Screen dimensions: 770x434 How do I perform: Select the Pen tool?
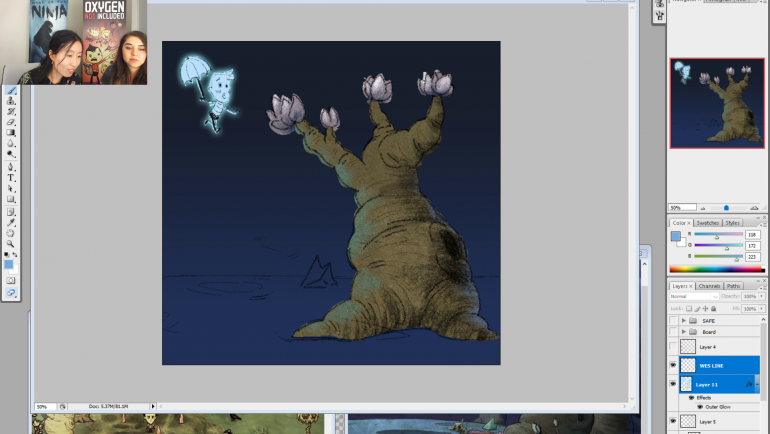(11, 167)
